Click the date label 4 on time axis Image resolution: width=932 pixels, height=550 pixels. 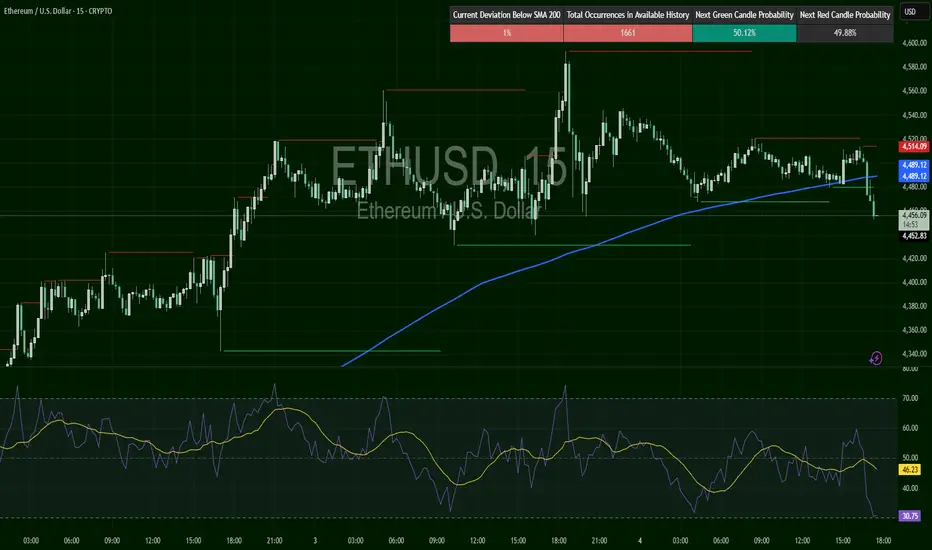(x=640, y=540)
